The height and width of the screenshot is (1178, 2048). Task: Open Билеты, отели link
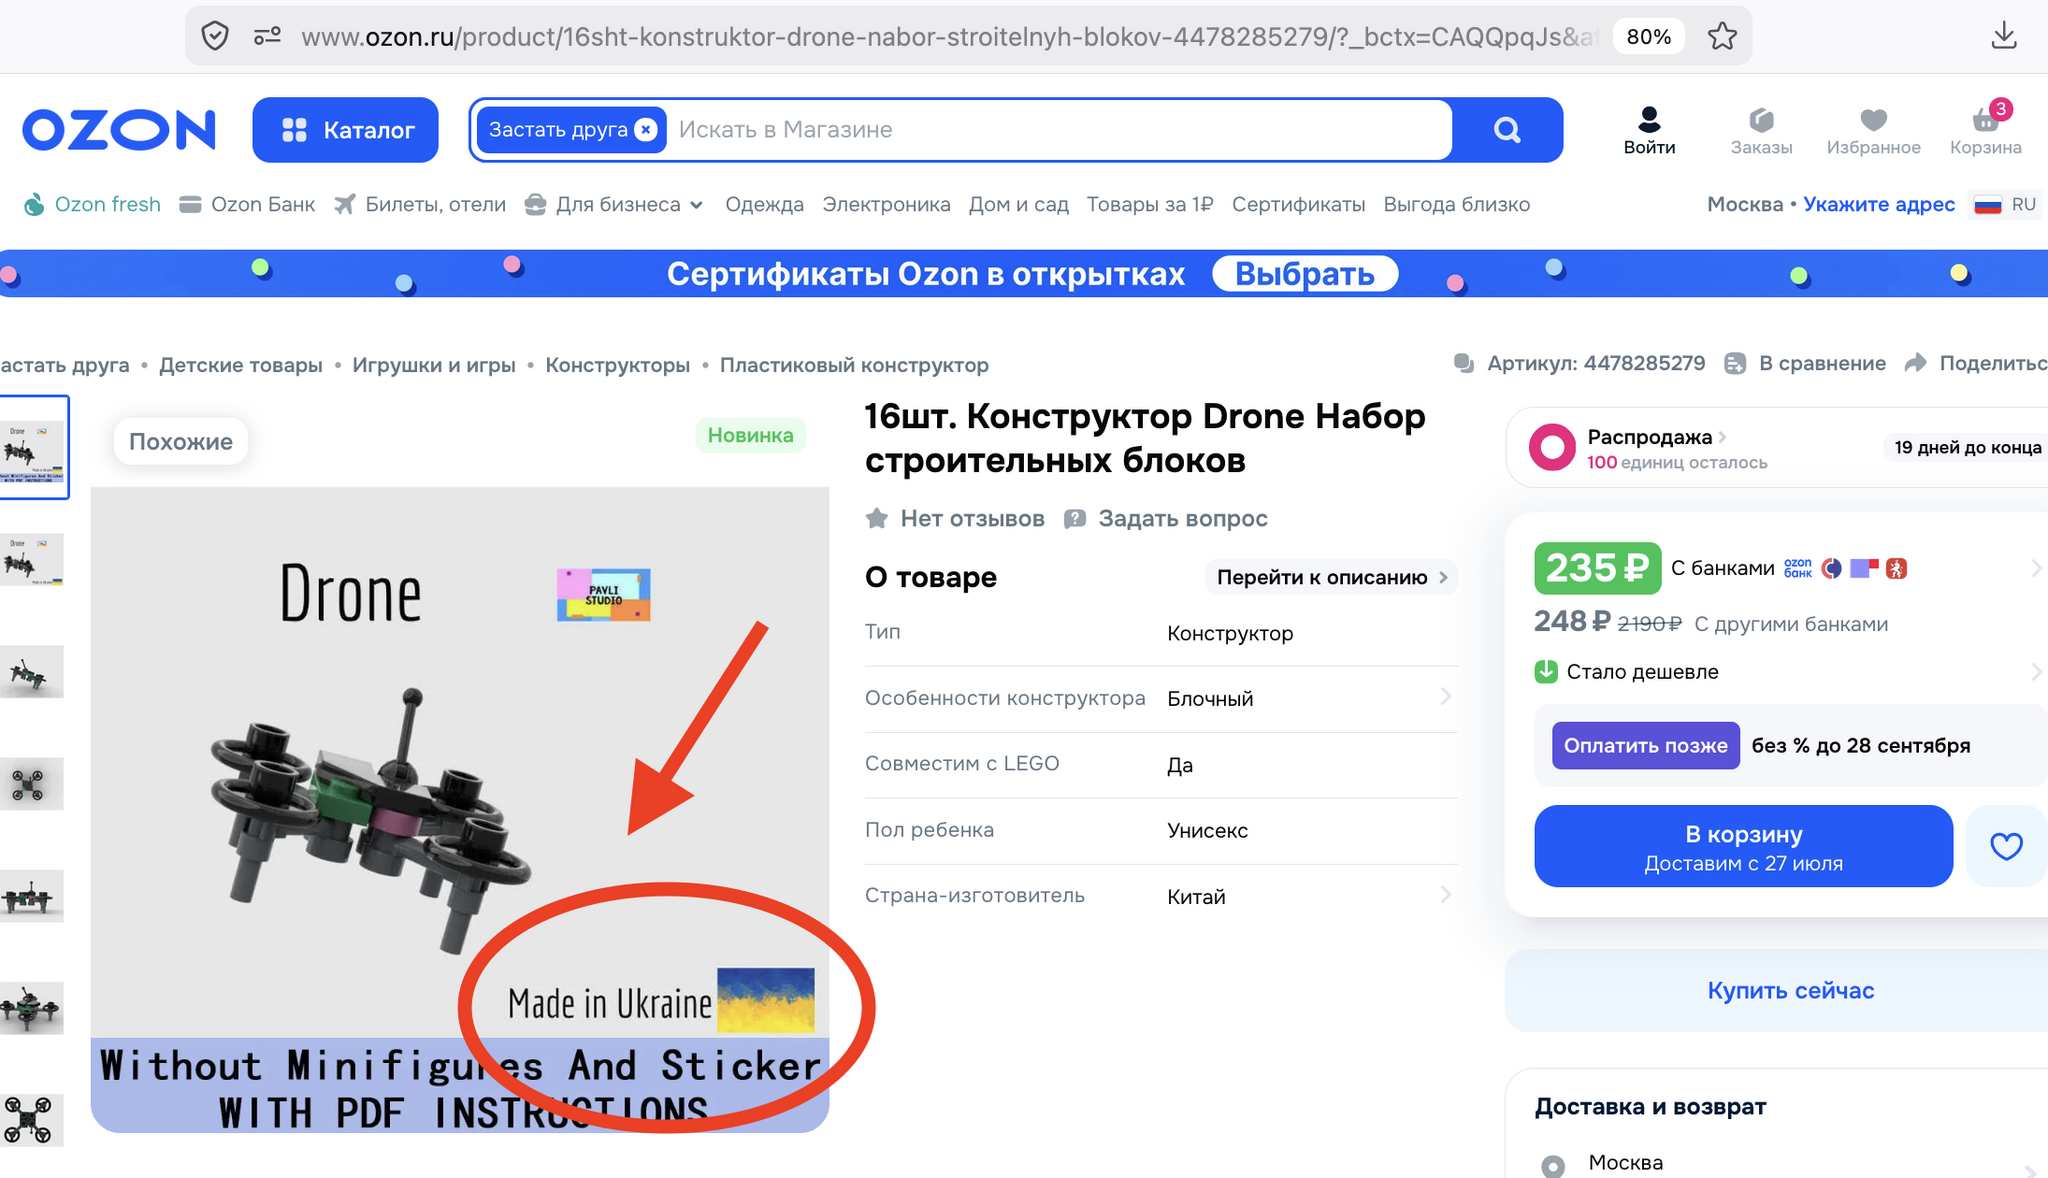[420, 204]
